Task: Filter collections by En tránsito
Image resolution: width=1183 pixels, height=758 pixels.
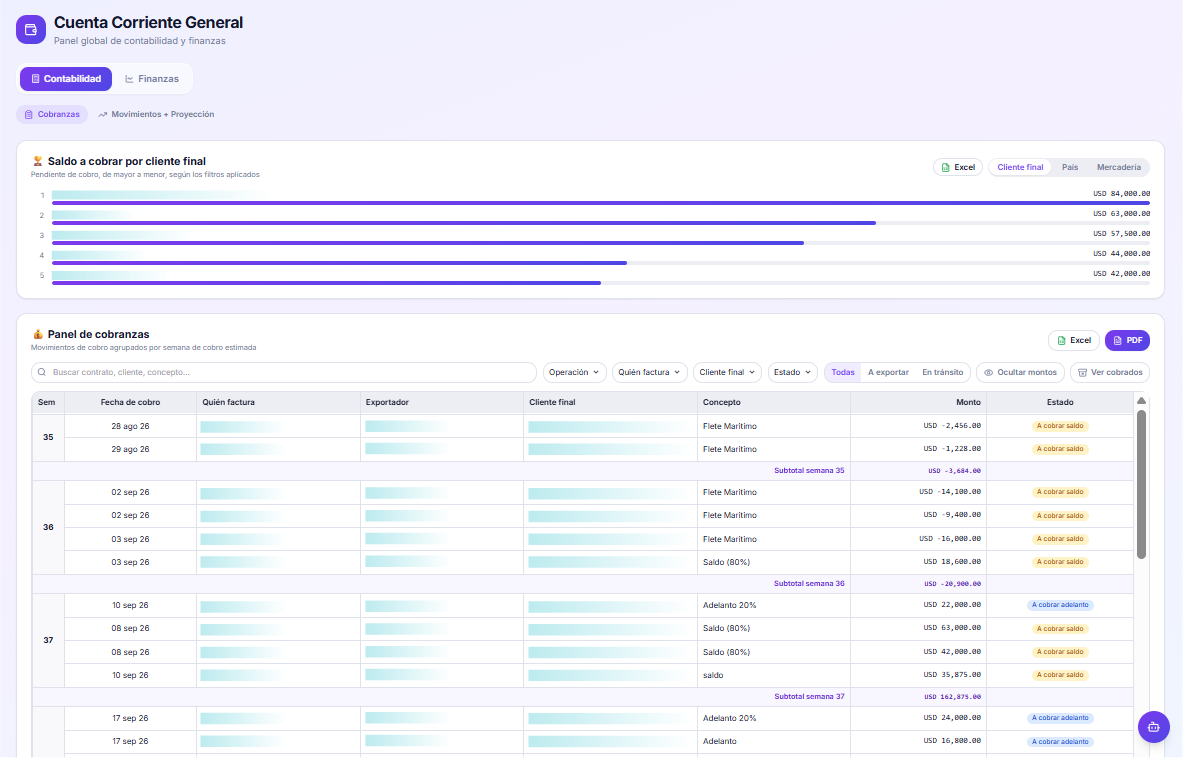Action: click(x=942, y=373)
